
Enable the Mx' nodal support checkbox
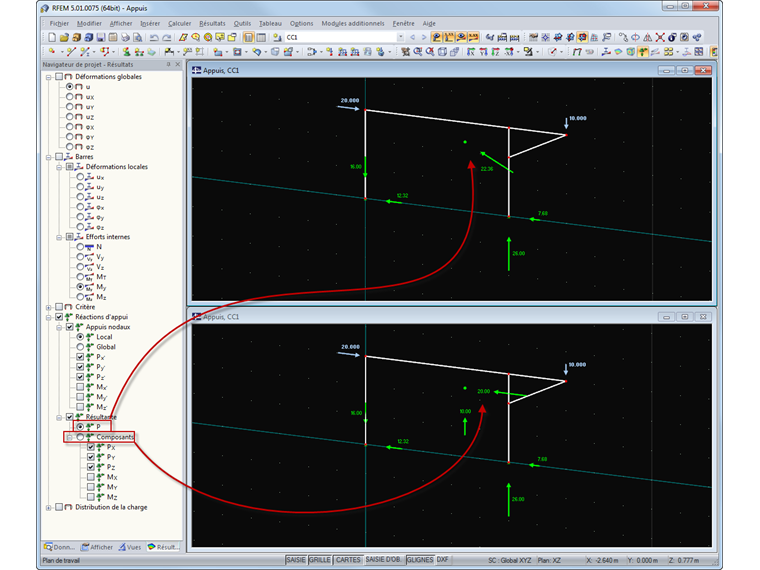pos(80,387)
